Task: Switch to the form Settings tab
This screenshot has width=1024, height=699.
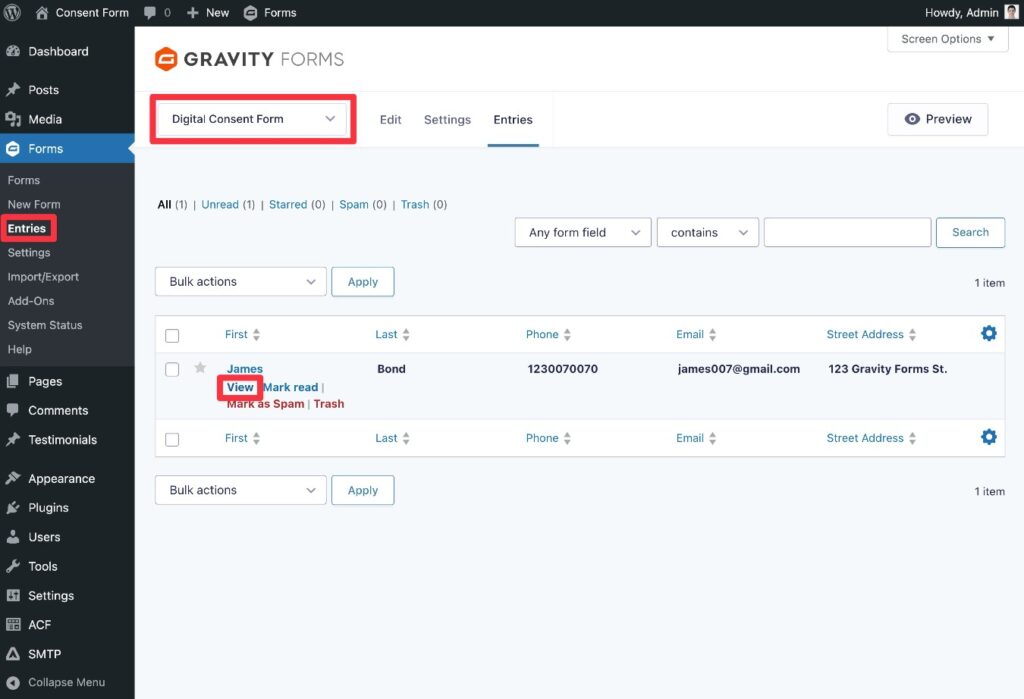Action: tap(447, 120)
